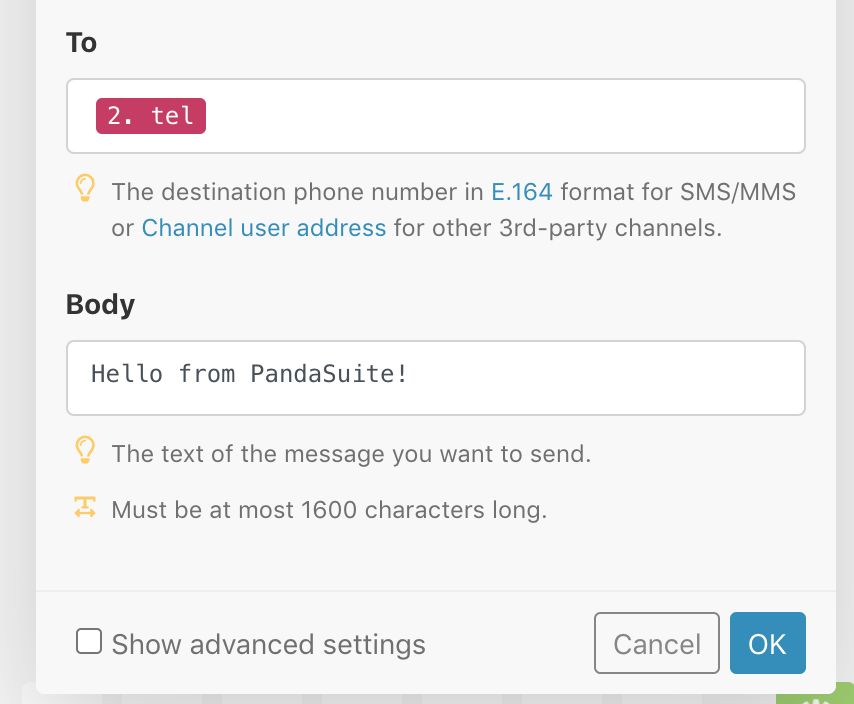This screenshot has height=704, width=854.
Task: Click the "Must be at most 1600 characters" hint
Action: pos(330,509)
